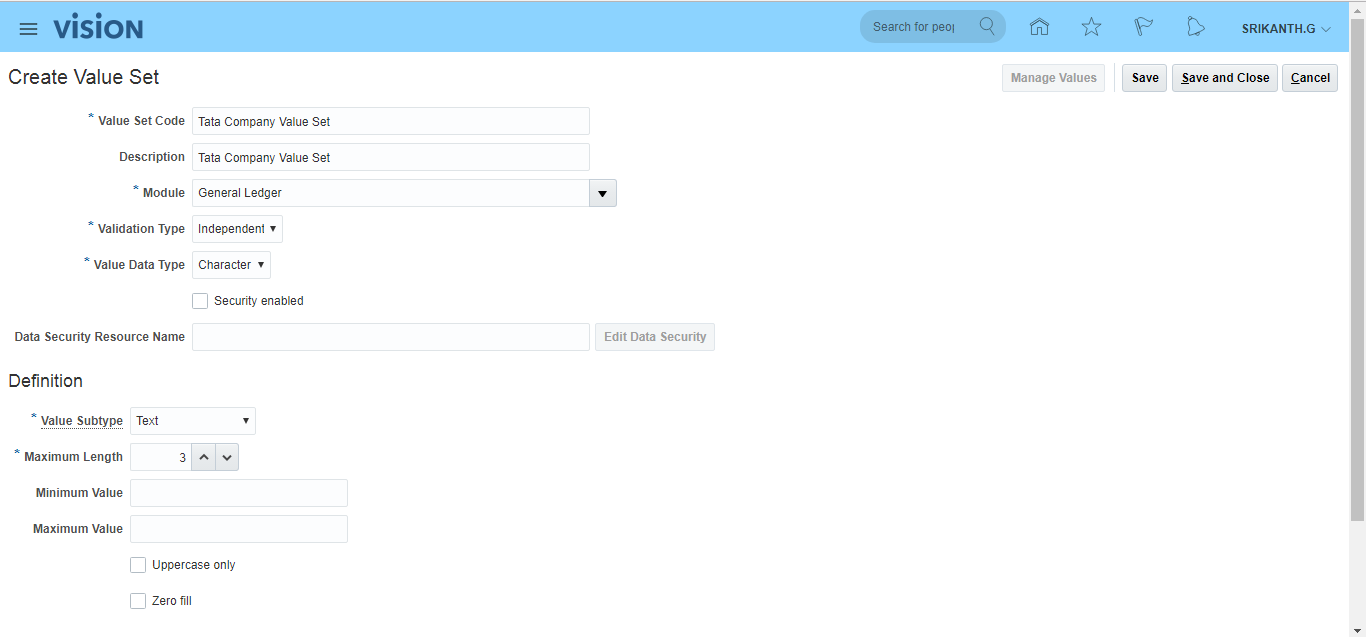Check the Uppercase only option
Viewport: 1366px width, 637px height.
pos(138,565)
